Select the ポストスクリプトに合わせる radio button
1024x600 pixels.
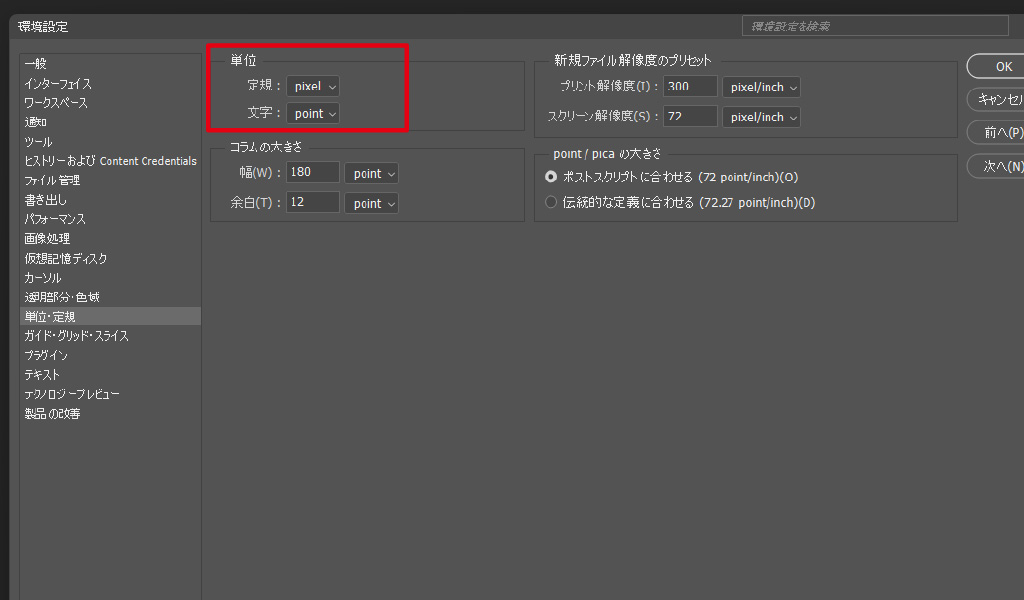551,177
